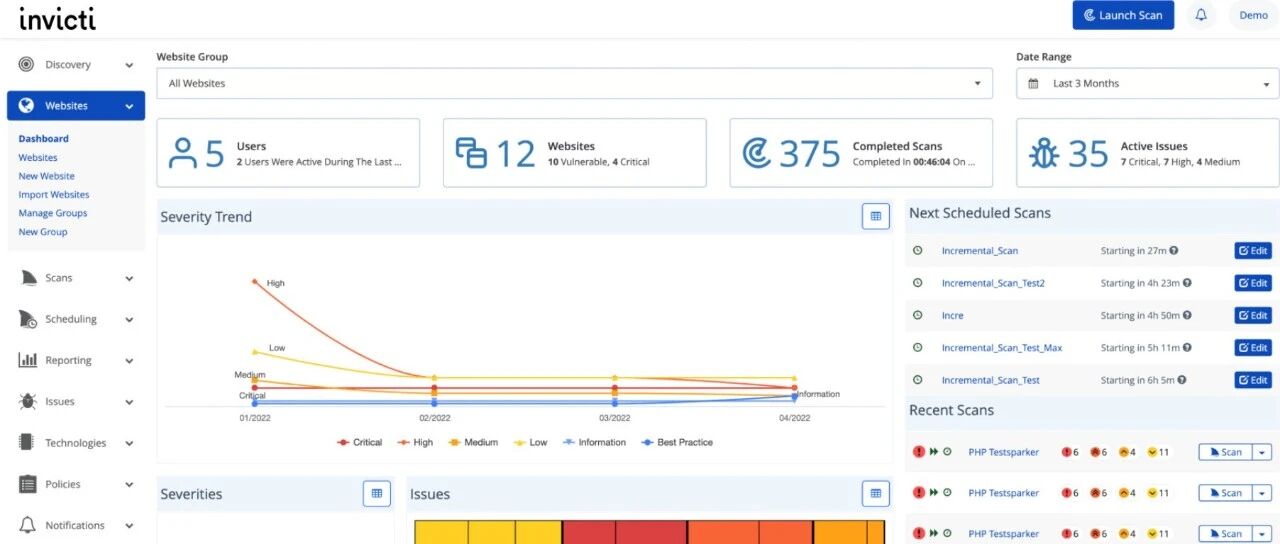Viewport: 1280px width, 544px height.
Task: Expand the Discovery menu chevron
Action: 129,65
